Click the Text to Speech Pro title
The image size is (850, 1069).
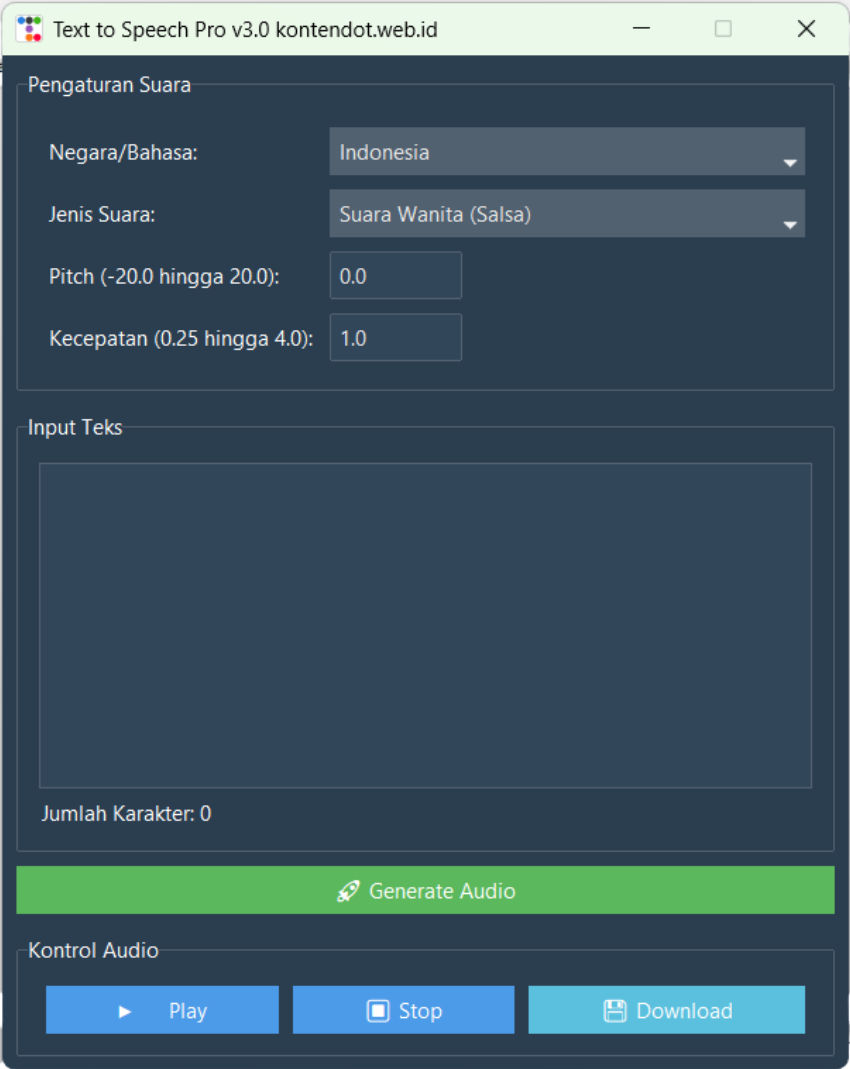click(245, 29)
